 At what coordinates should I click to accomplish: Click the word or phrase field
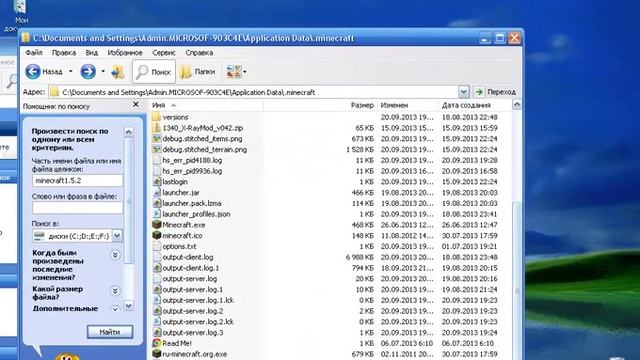pyautogui.click(x=77, y=208)
